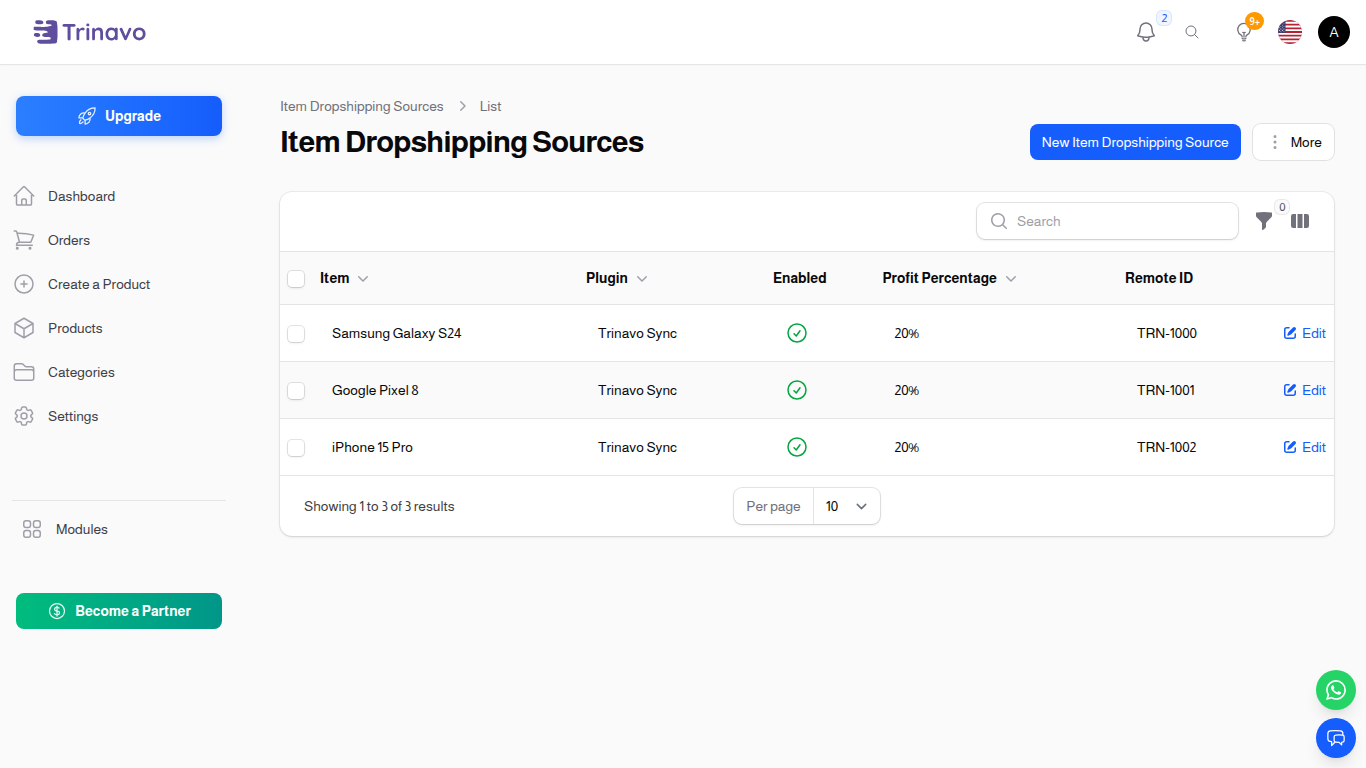Click Remote ID TRN-1002
1366x768 pixels.
coord(1167,447)
